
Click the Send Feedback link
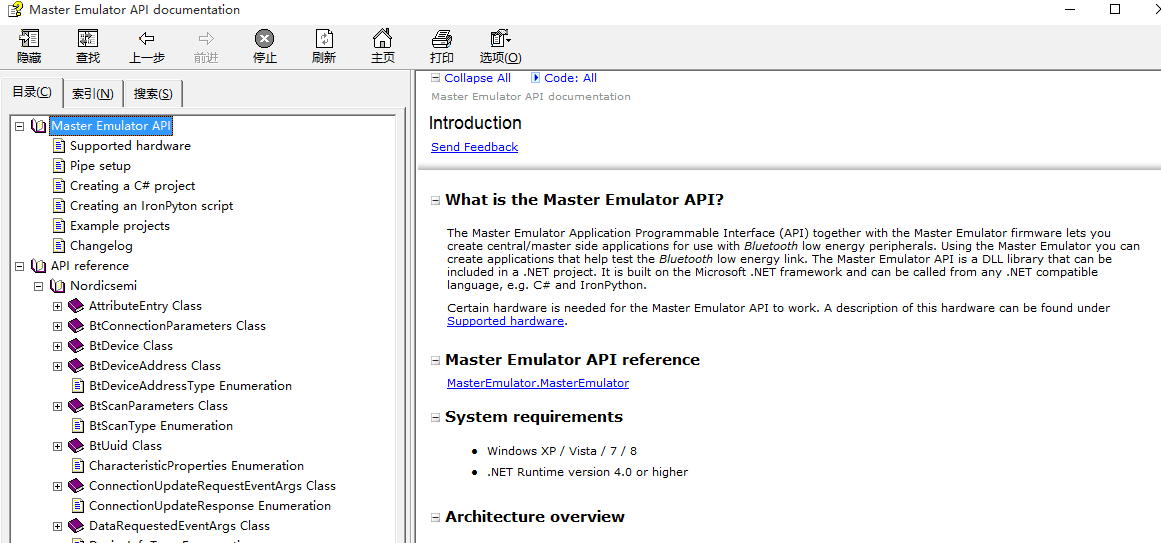coord(475,147)
